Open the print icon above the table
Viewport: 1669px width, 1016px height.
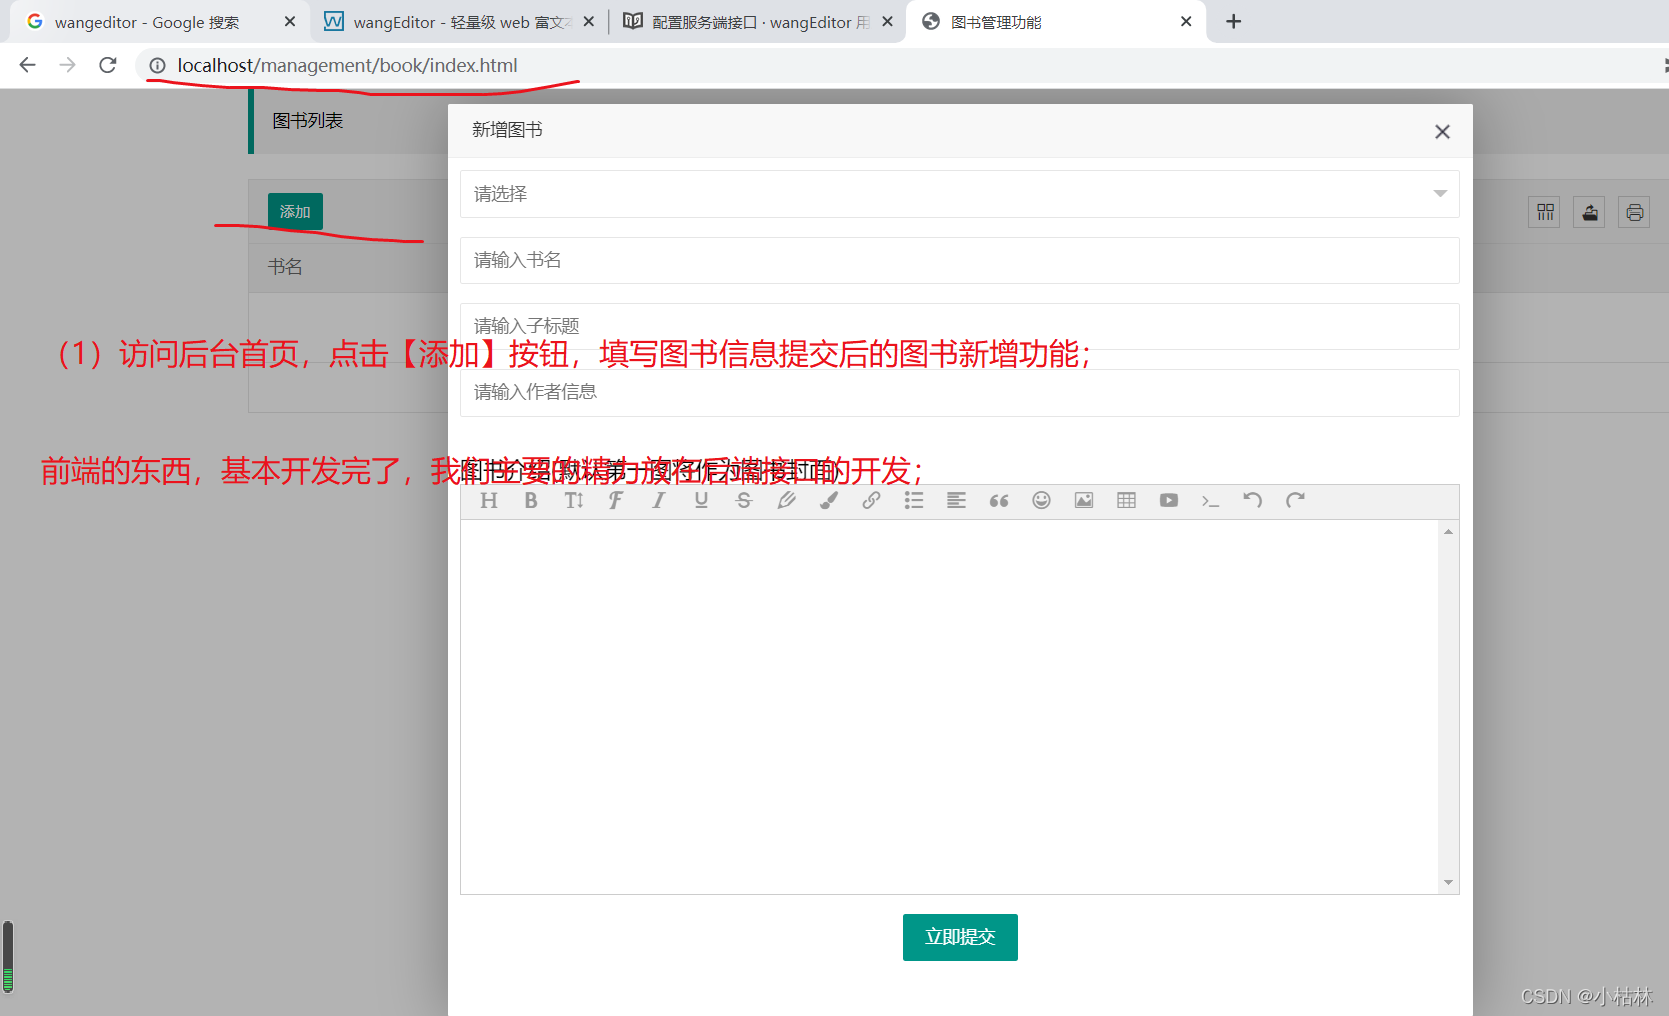(1634, 212)
